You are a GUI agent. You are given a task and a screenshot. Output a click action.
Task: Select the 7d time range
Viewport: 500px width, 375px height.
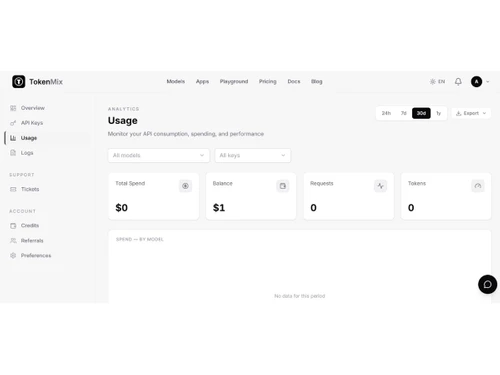click(403, 113)
